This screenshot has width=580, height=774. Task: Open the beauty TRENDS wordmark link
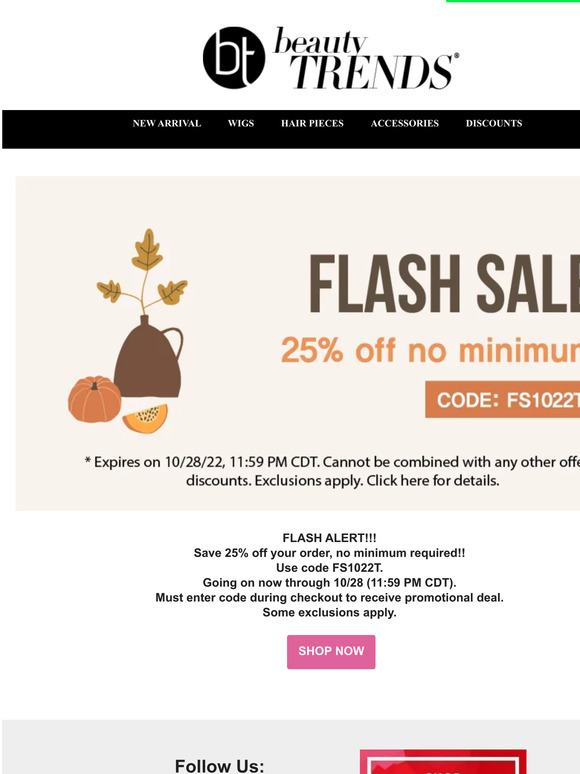(x=366, y=58)
